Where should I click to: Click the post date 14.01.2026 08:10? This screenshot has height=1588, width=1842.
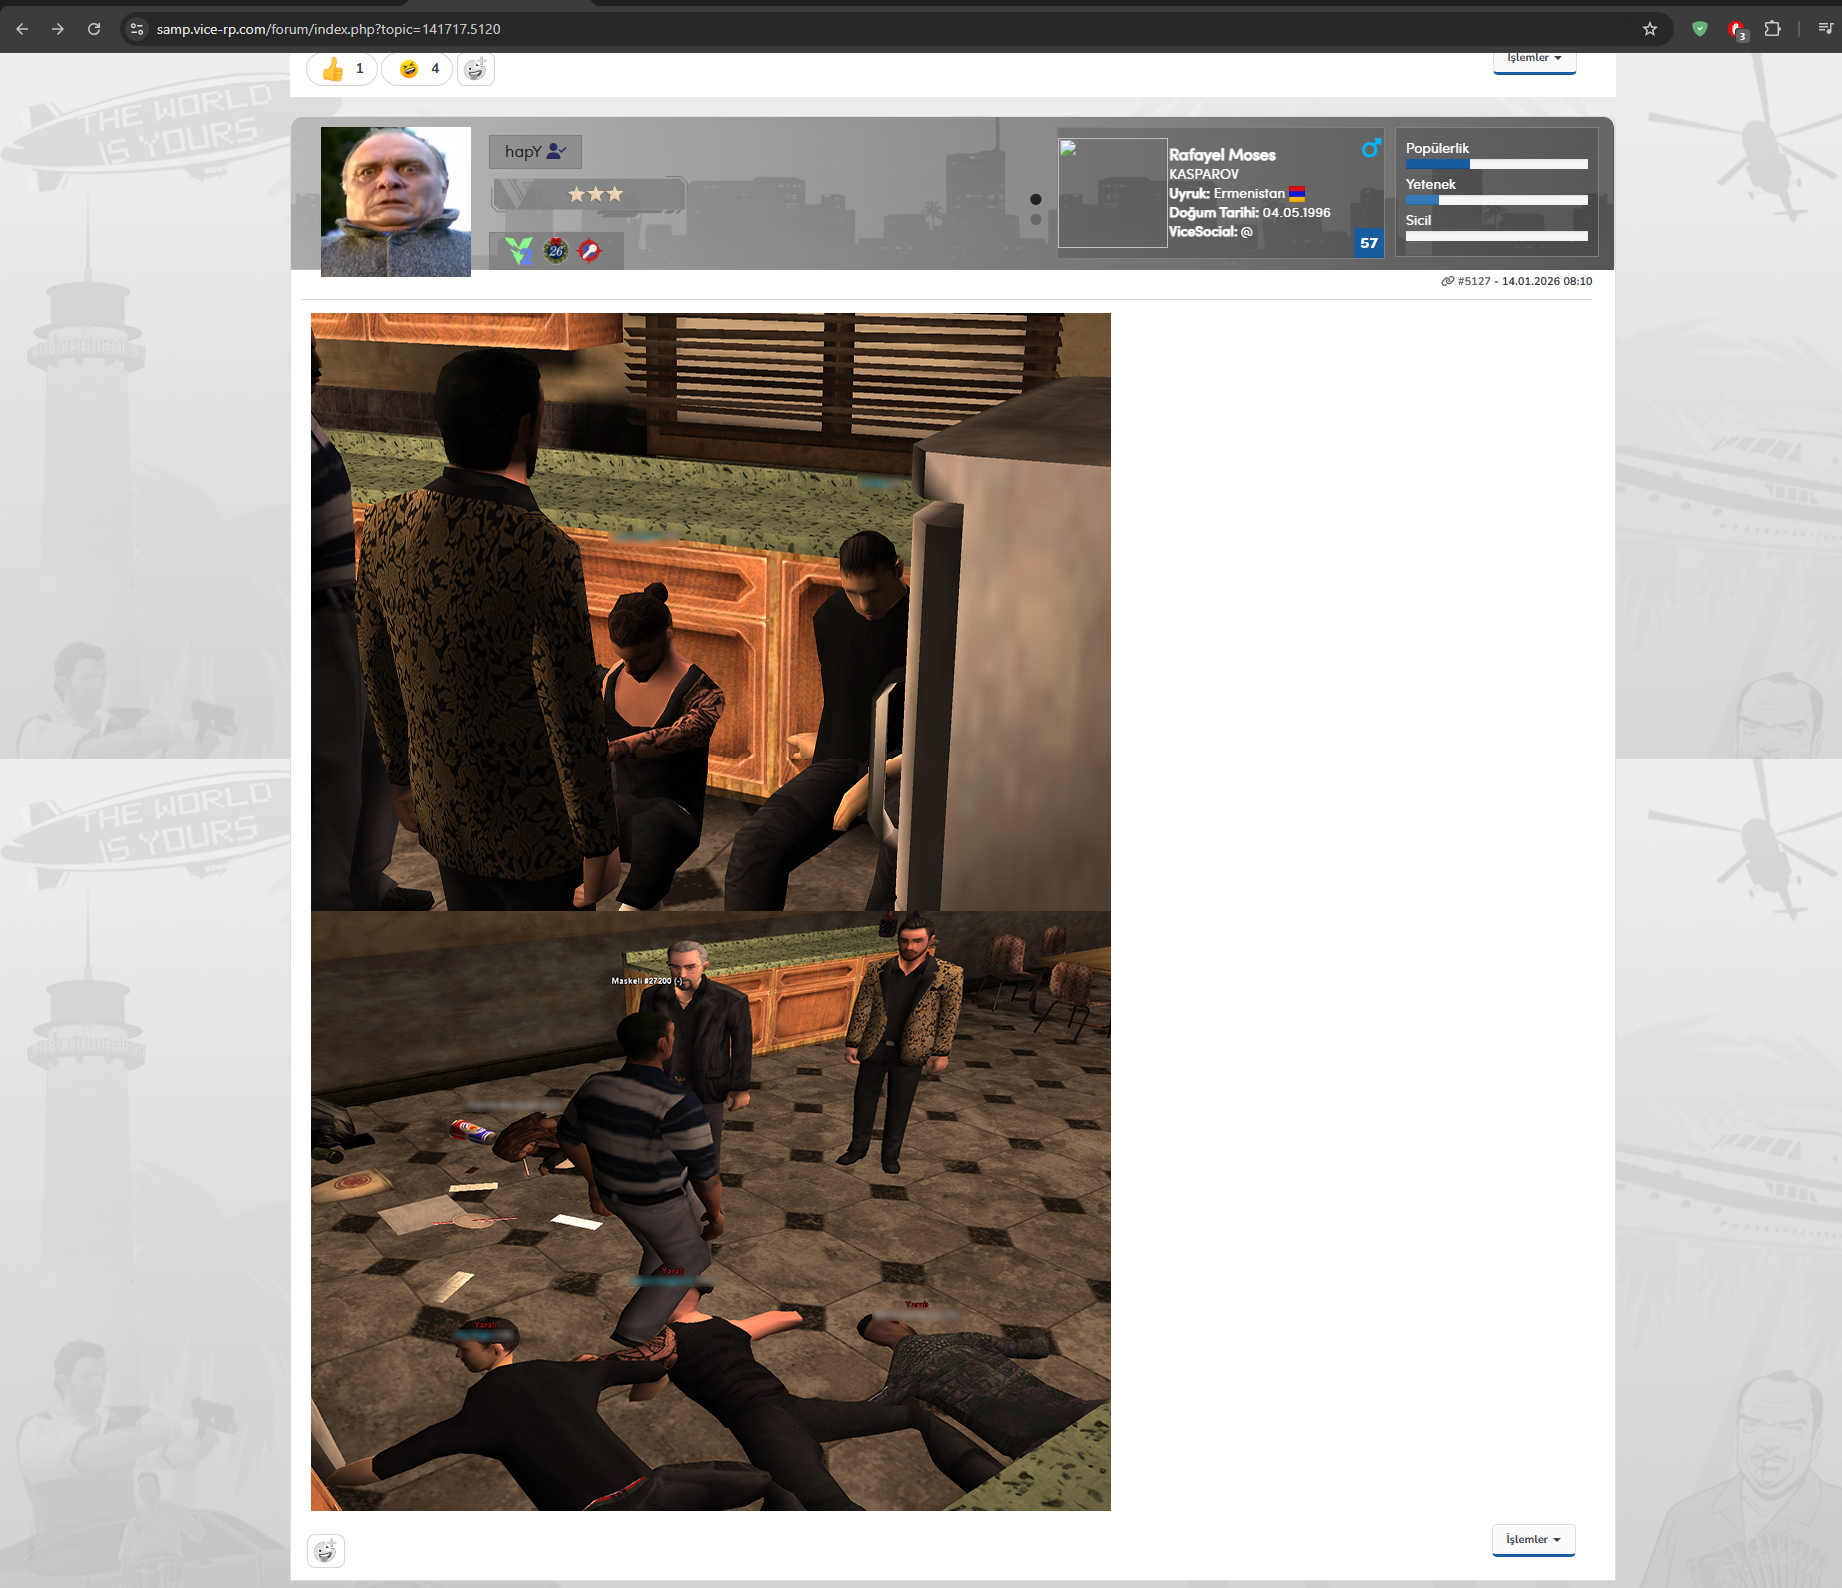(1547, 281)
